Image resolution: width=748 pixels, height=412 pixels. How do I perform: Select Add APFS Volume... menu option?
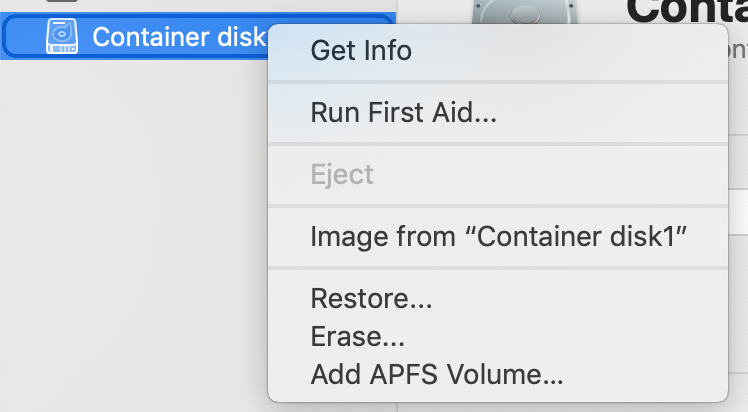click(437, 376)
